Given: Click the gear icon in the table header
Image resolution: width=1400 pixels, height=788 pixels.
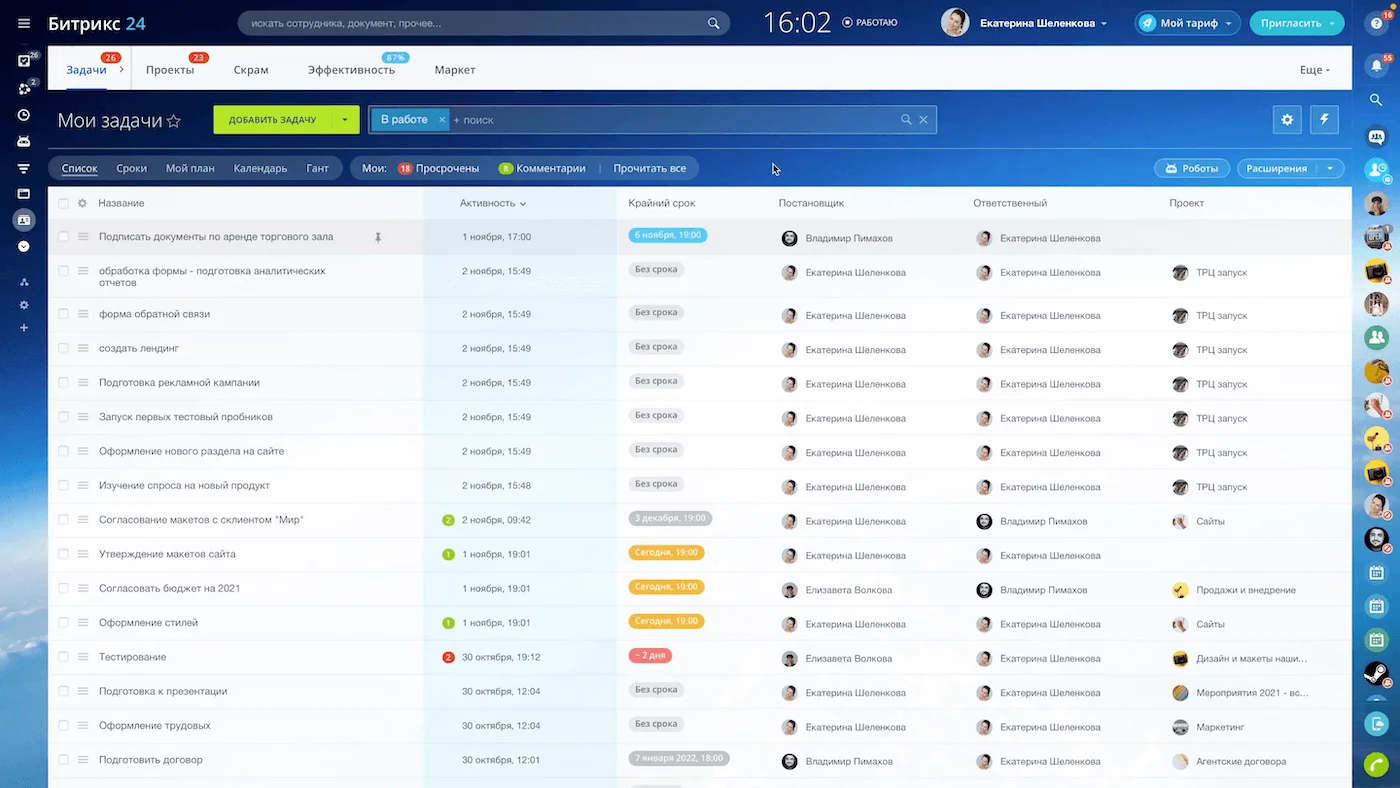Looking at the screenshot, I should pos(82,203).
